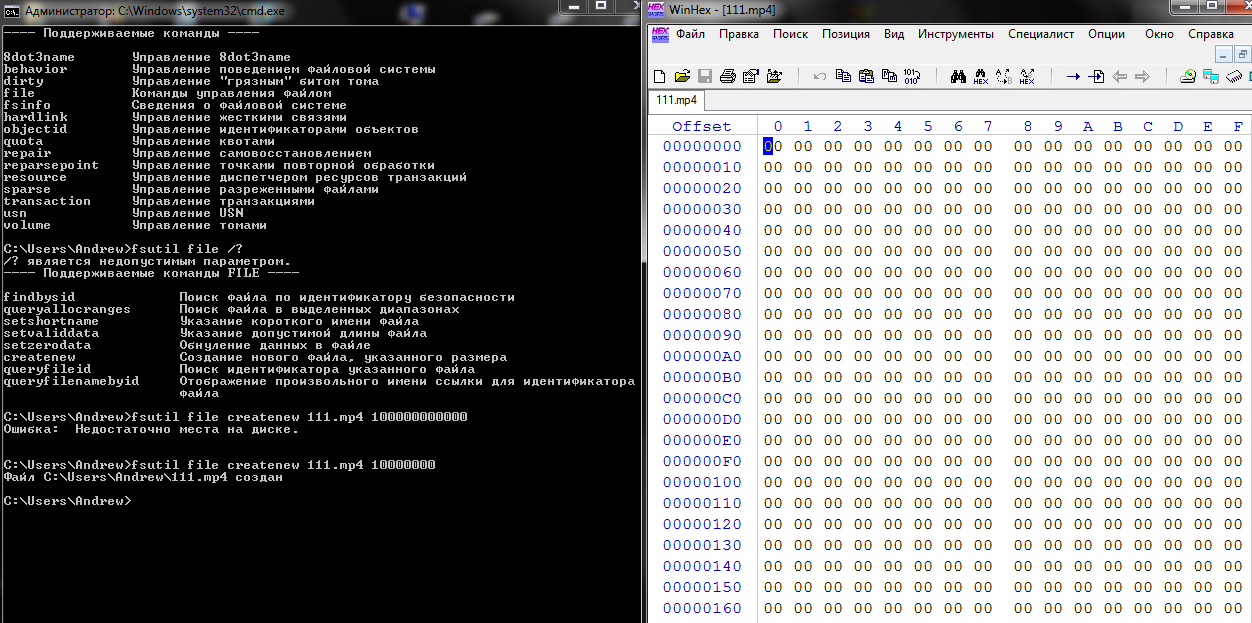Click 'reparsepoint' entry in cmd list
The image size is (1252, 623).
click(51, 165)
